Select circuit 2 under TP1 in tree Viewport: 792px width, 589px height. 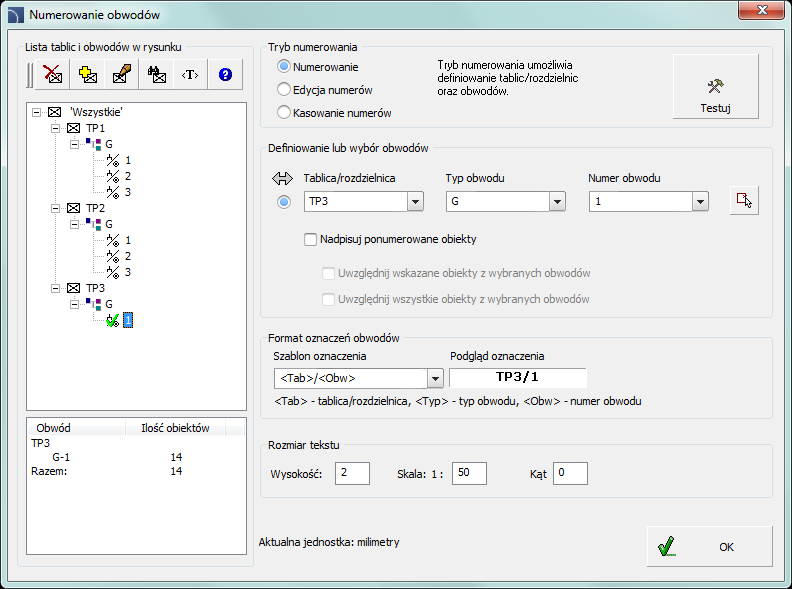tap(128, 176)
